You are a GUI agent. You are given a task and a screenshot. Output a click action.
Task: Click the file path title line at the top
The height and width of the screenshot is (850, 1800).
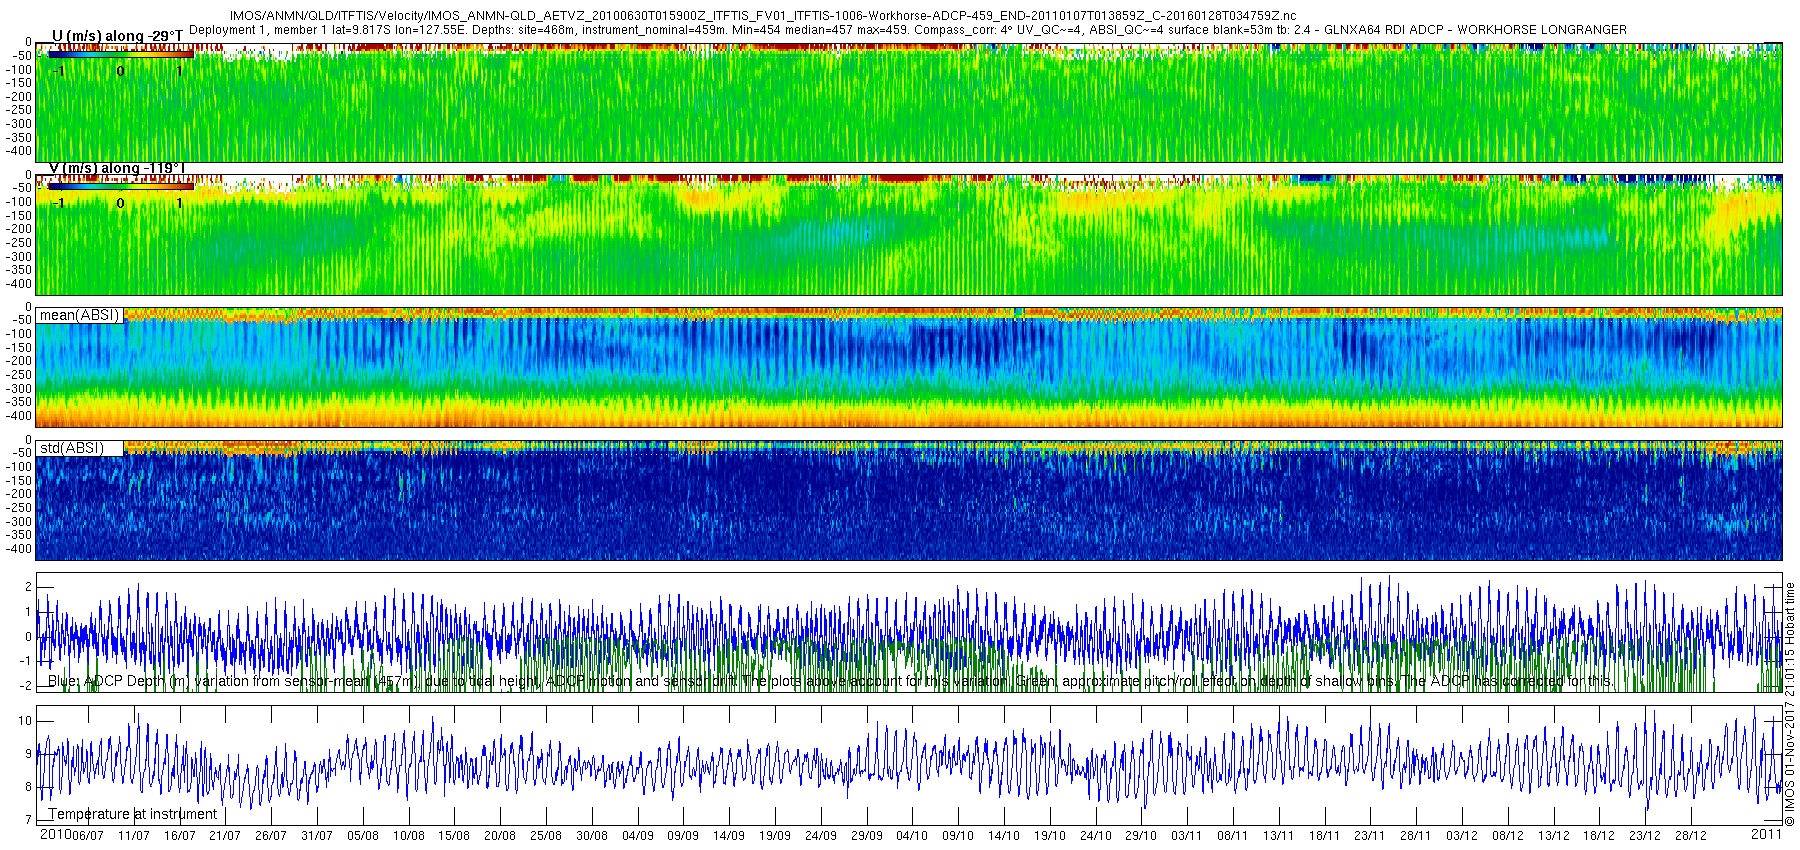[762, 16]
